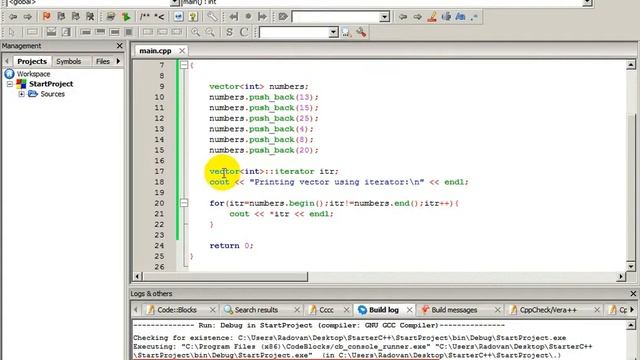The image size is (640, 360).
Task: Click the upper toolbar search input field
Action: [x=336, y=17]
